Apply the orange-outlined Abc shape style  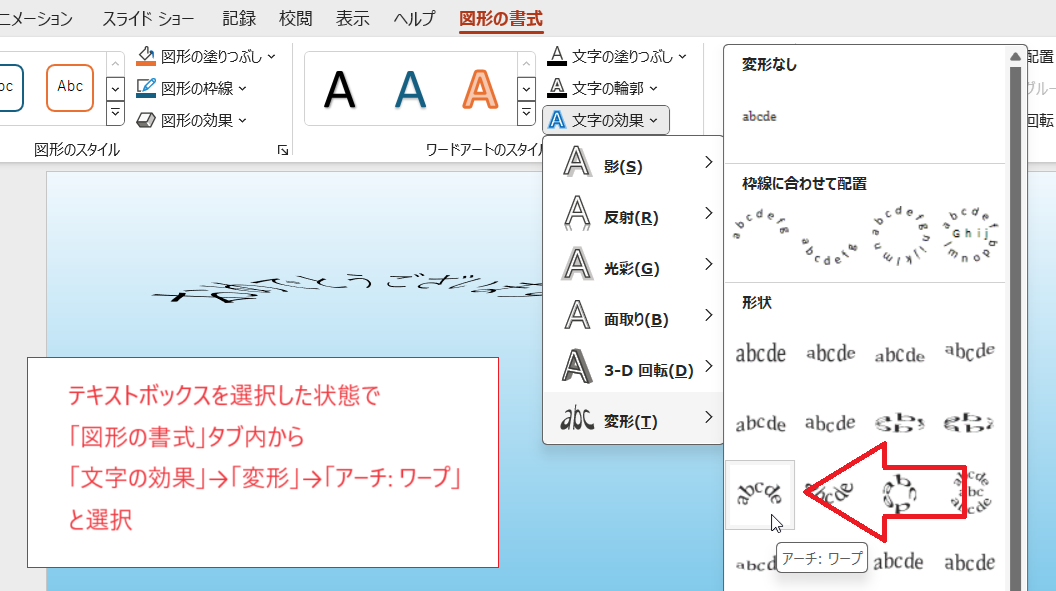coord(70,88)
